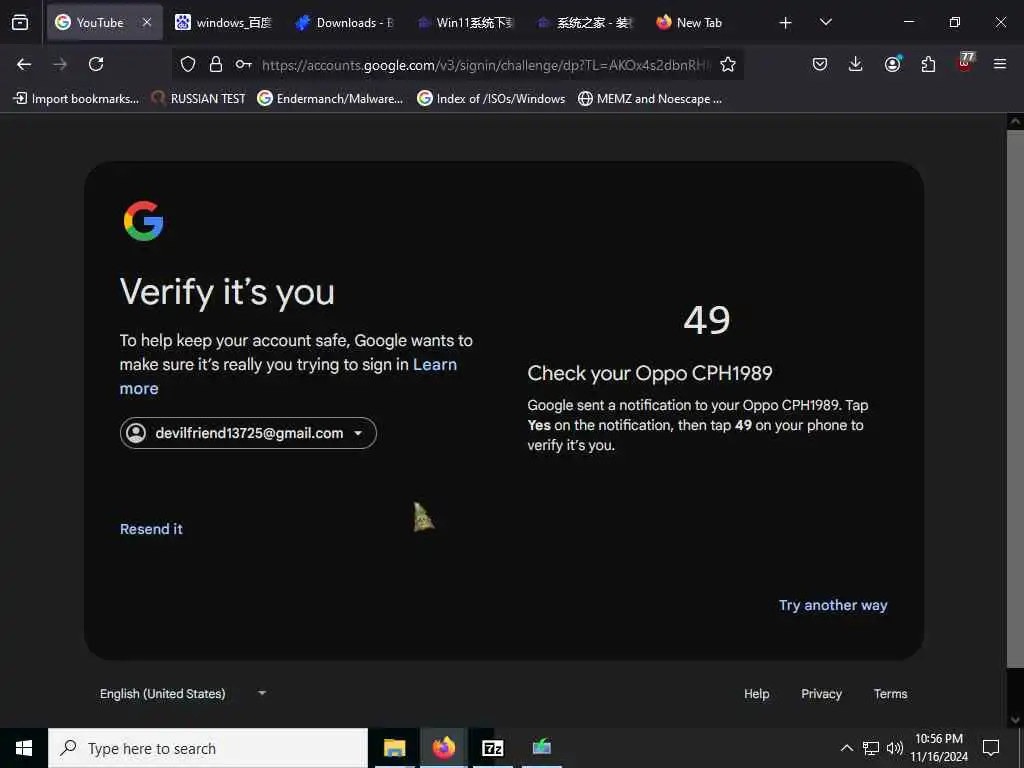
Task: Open the network tray icon
Action: click(x=871, y=748)
